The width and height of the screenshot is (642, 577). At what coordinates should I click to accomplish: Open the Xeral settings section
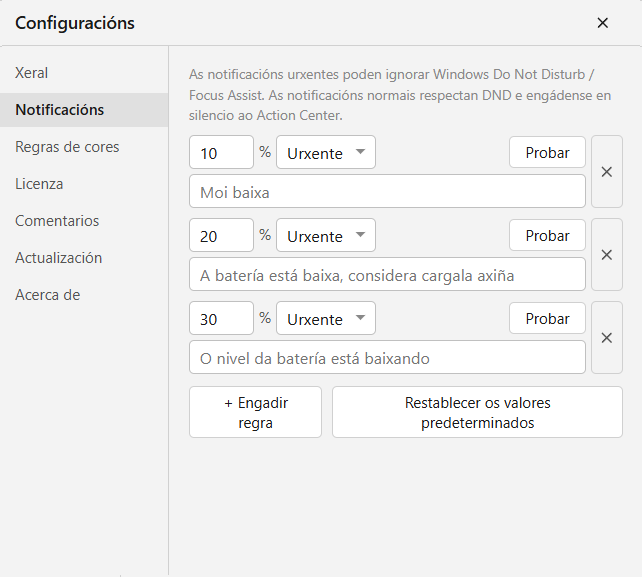(x=84, y=73)
